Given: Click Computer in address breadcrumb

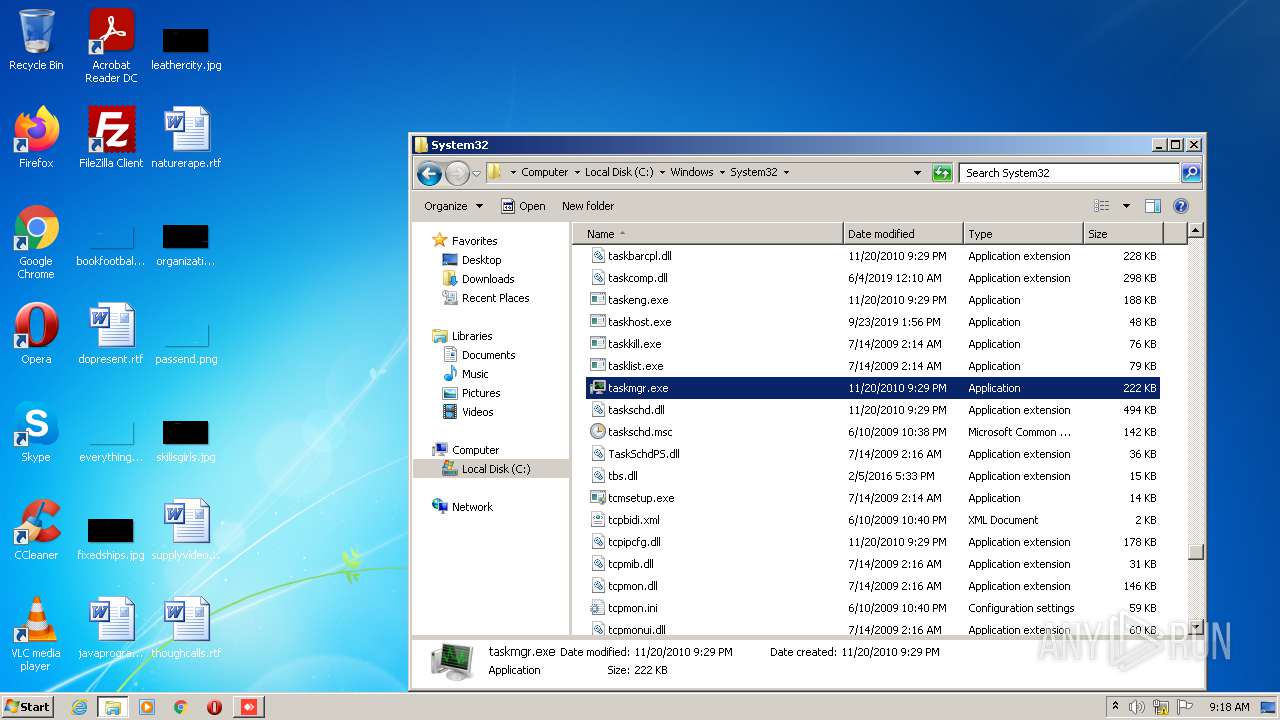Looking at the screenshot, I should (545, 173).
